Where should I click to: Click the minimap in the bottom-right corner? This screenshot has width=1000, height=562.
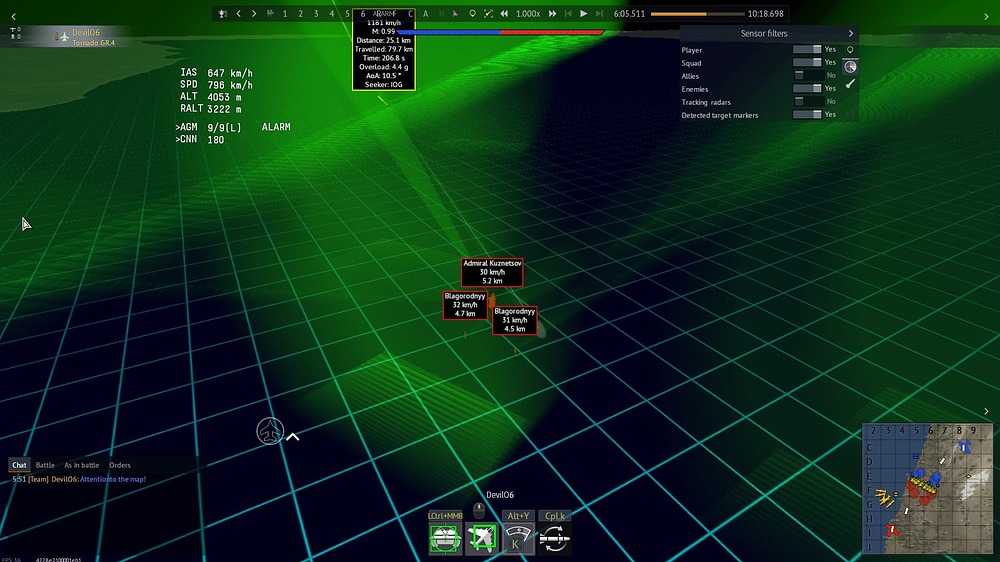tap(927, 488)
